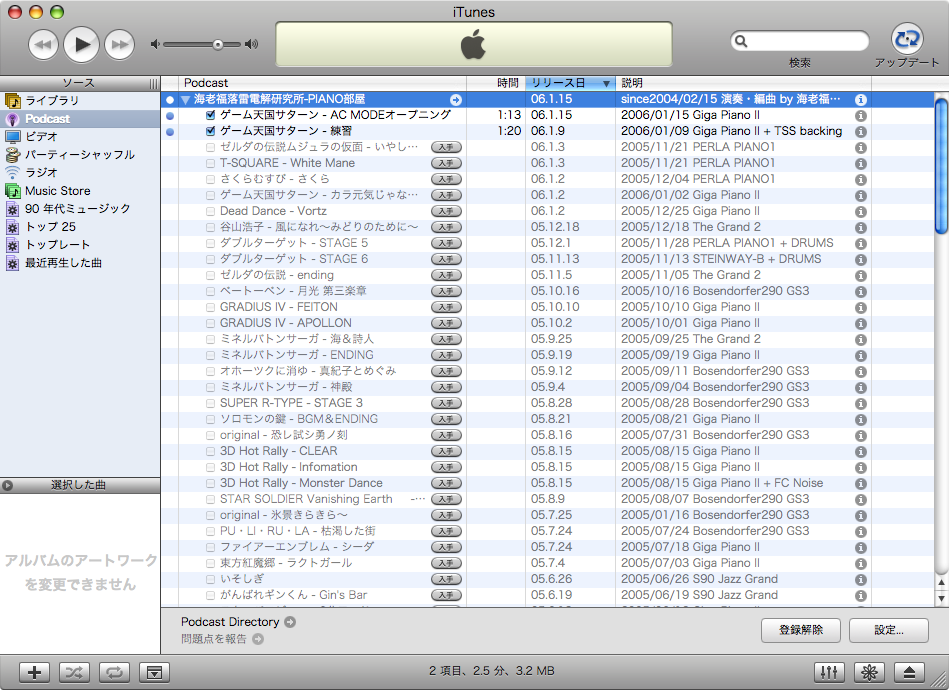Click Get button for T-SQUARE - White Mane
949x690 pixels.
tap(446, 163)
